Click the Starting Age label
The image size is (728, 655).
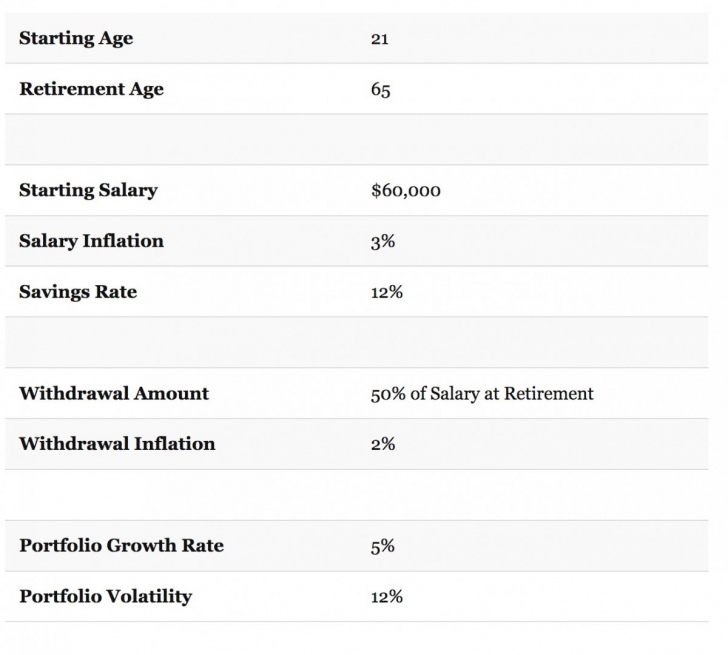76,39
